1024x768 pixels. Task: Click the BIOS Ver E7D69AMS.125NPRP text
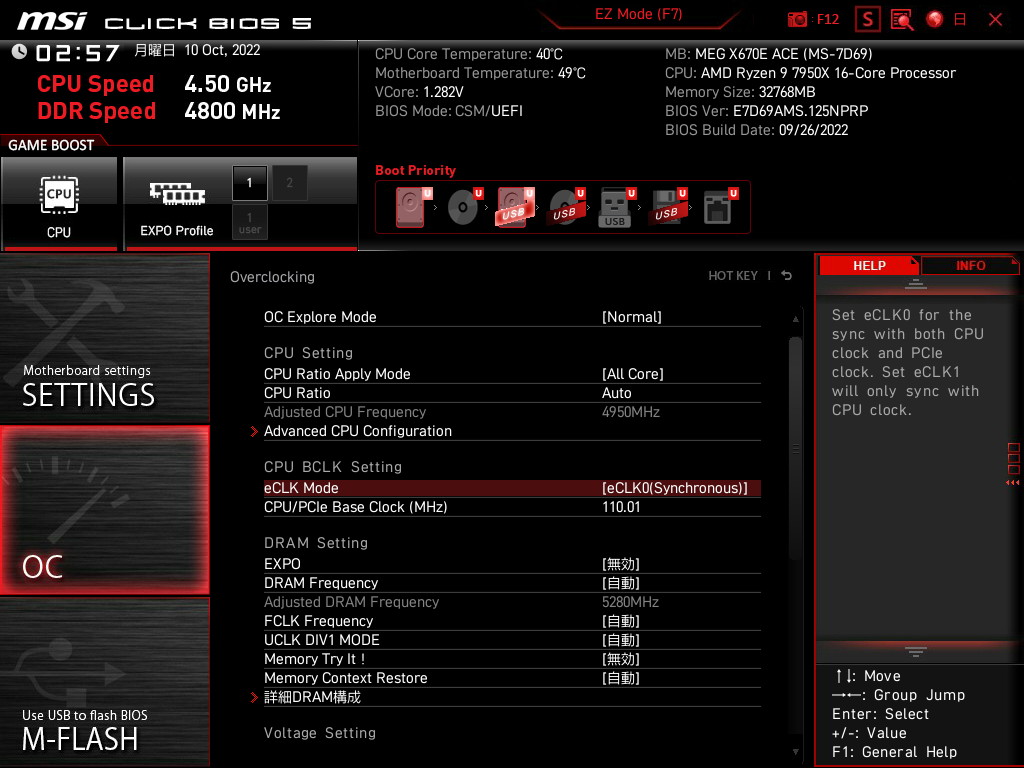click(766, 111)
